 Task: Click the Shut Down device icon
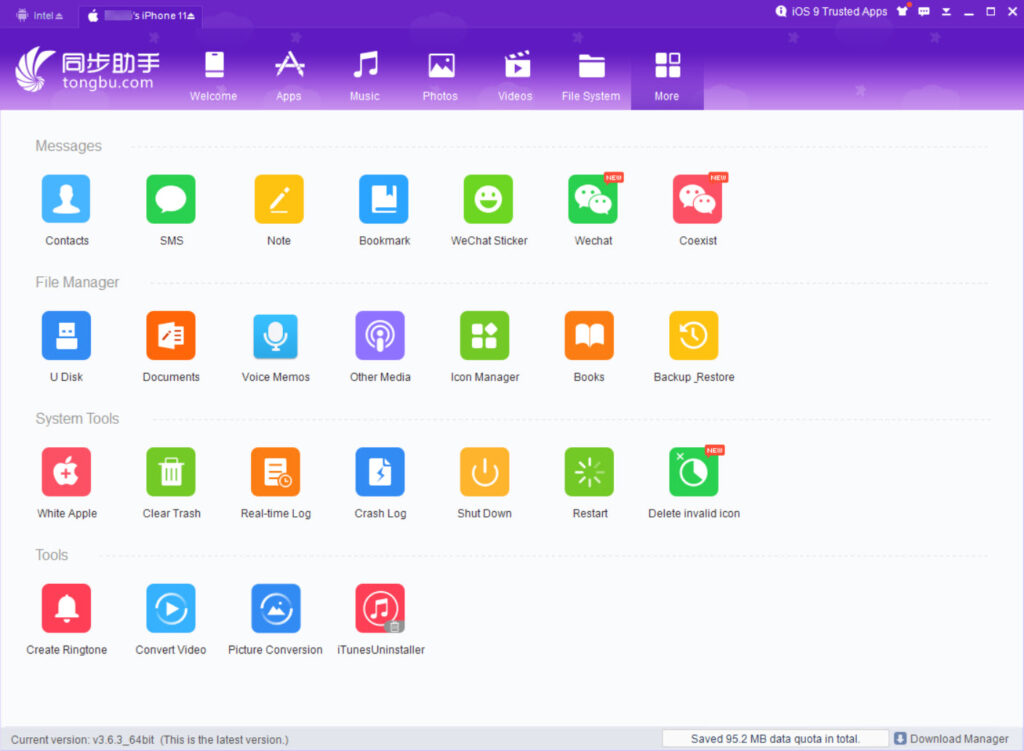485,472
